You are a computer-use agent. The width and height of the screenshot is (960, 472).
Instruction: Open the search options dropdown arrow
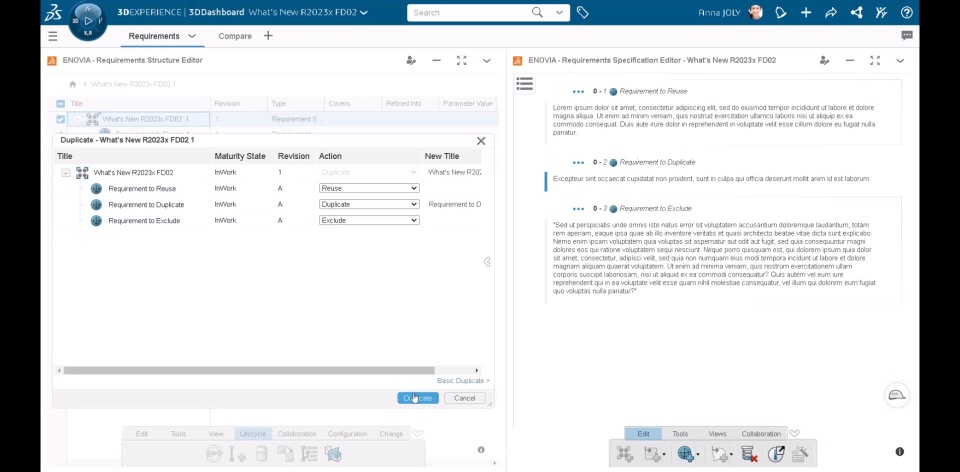pyautogui.click(x=559, y=12)
